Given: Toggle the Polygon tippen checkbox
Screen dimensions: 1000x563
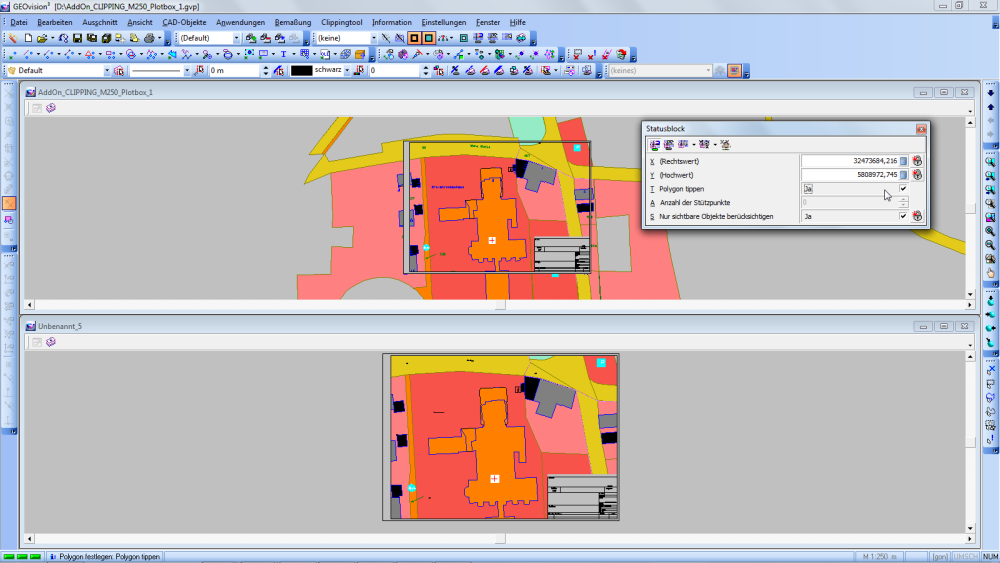Looking at the screenshot, I should (903, 188).
